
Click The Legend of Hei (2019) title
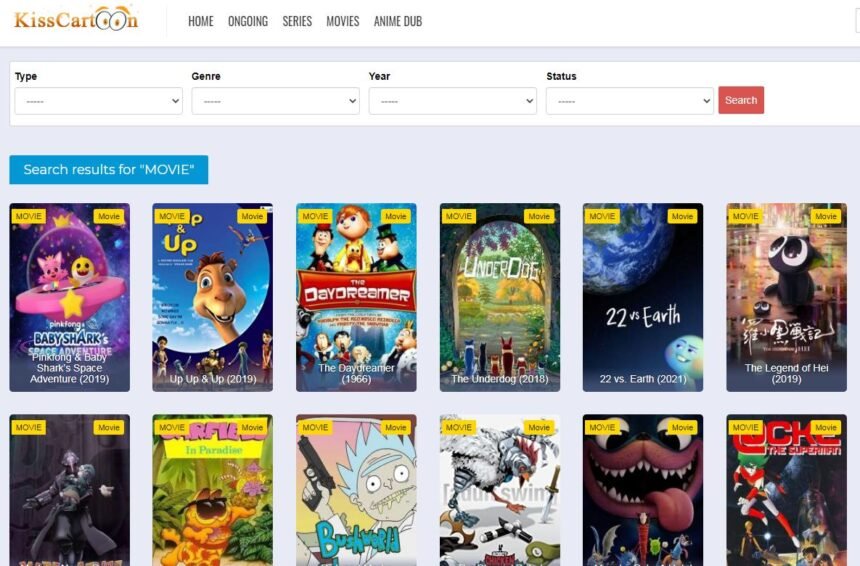pos(787,373)
